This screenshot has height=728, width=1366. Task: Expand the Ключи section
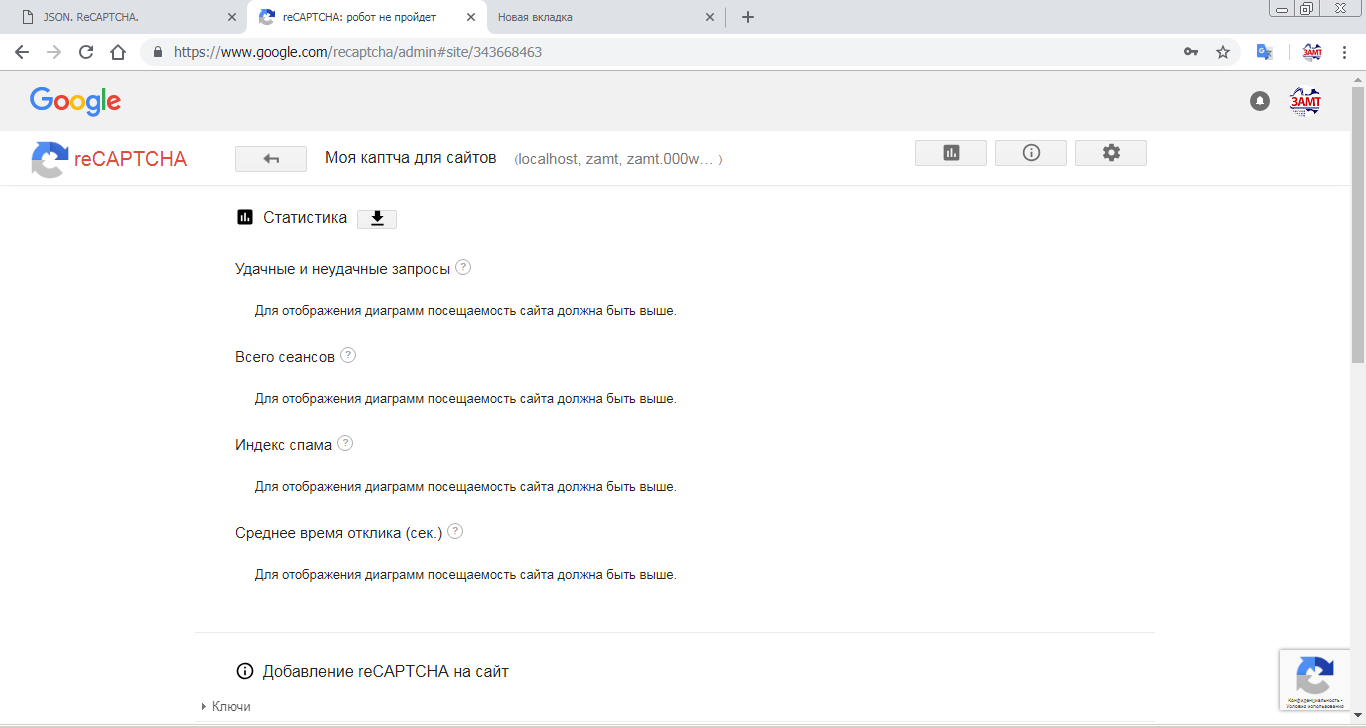click(226, 706)
